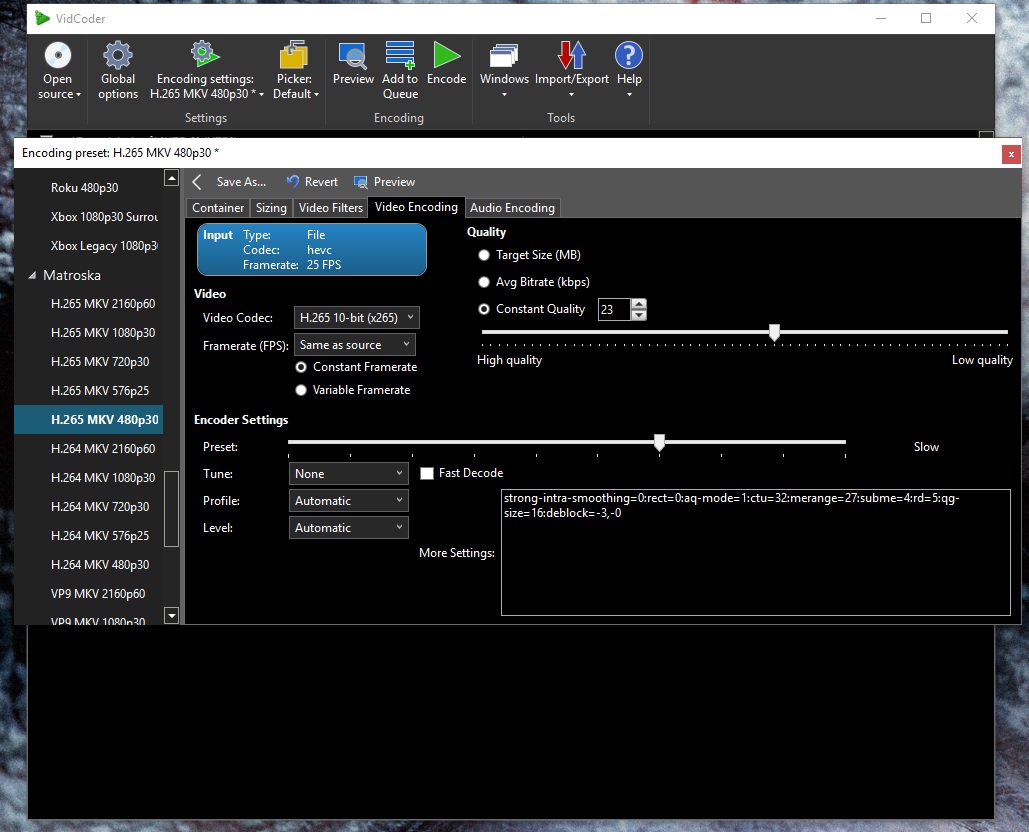Open the Tune dropdown
The image size is (1029, 832).
point(348,474)
